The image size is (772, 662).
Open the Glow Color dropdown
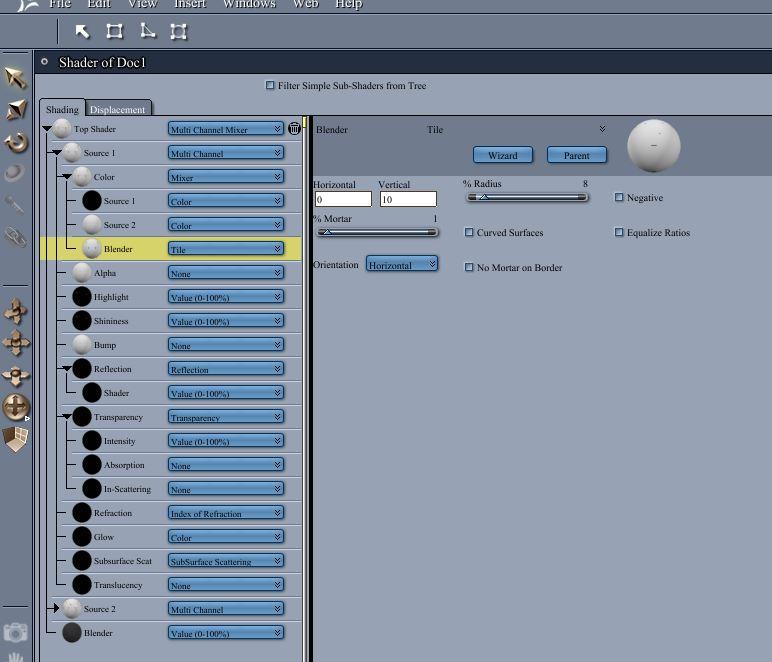point(226,537)
